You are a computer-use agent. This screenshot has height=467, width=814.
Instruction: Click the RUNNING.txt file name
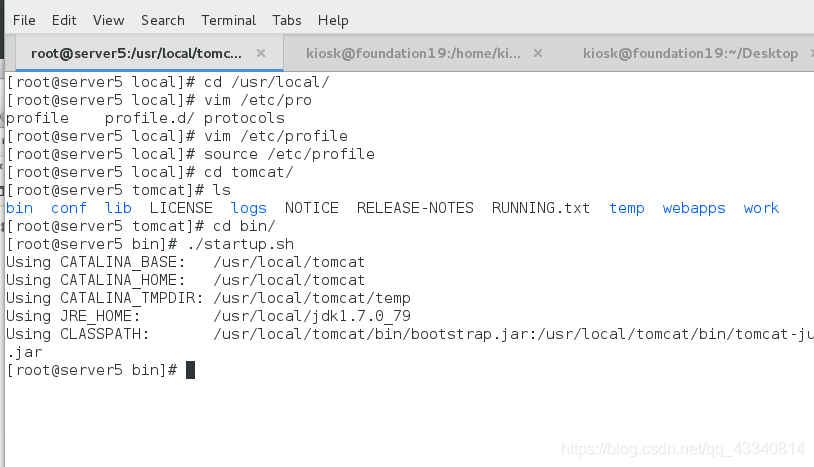tap(541, 208)
